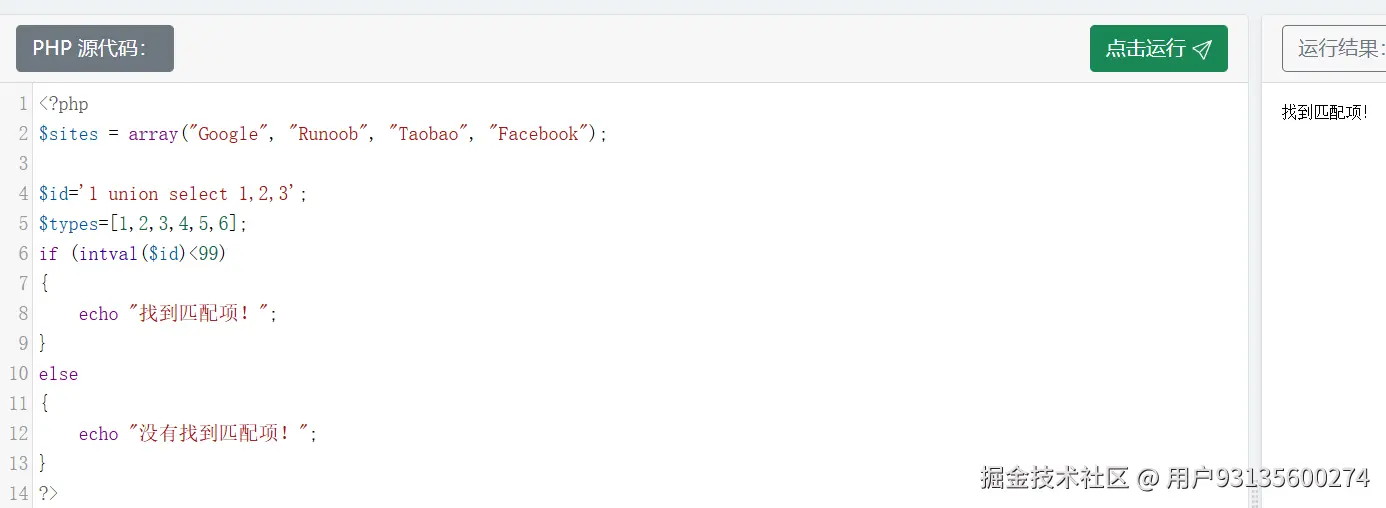Click line number 4 in the gutter

click(x=22, y=194)
